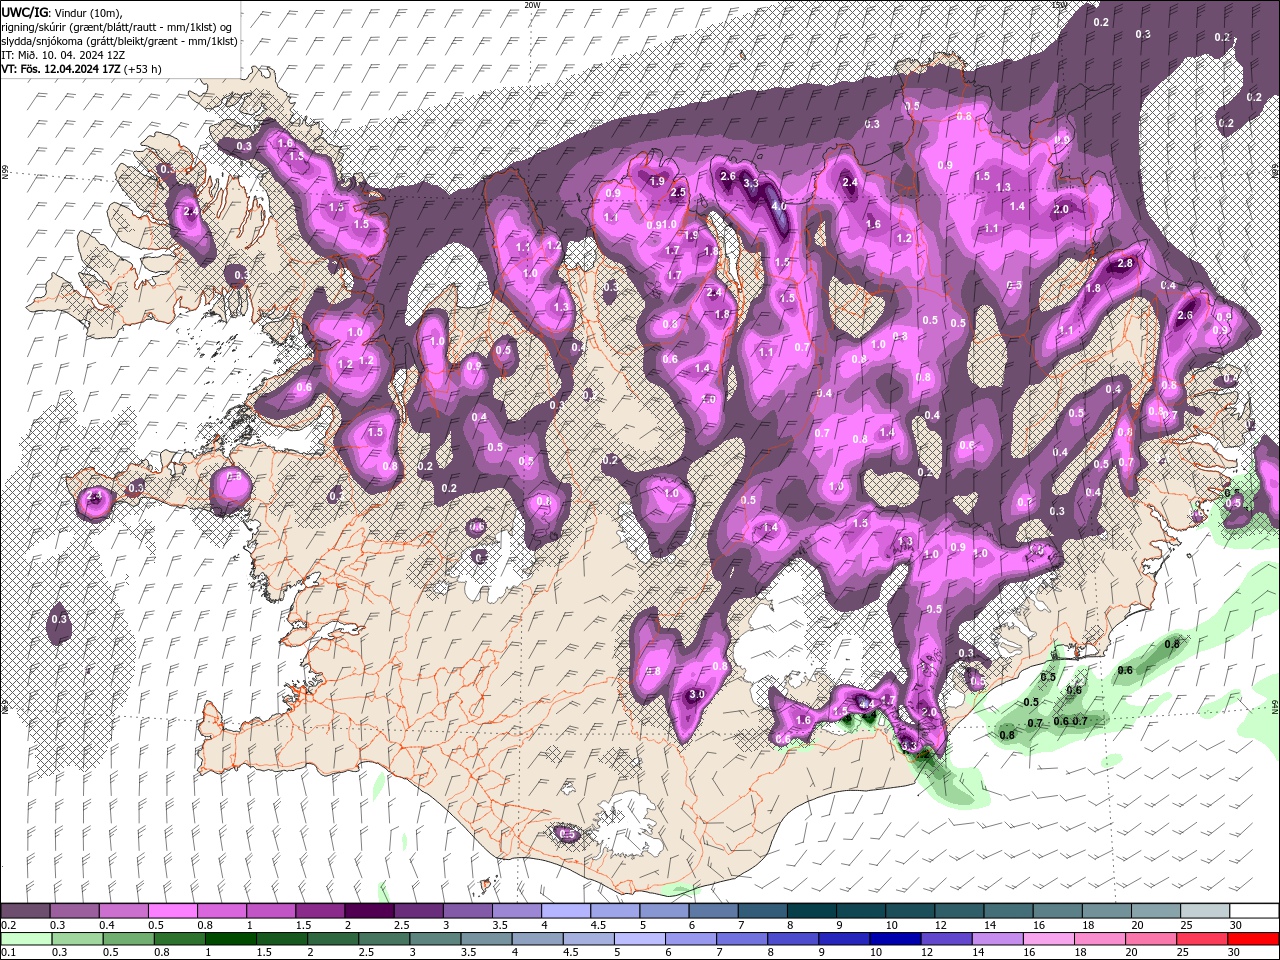The height and width of the screenshot is (960, 1280).
Task: Click the darkest purple 2–2.5 snow swatch
Action: tap(368, 911)
